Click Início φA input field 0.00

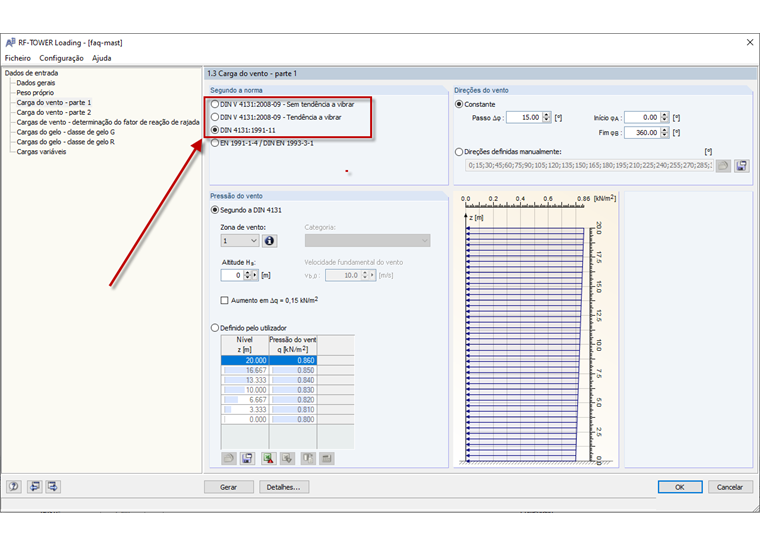[x=642, y=117]
